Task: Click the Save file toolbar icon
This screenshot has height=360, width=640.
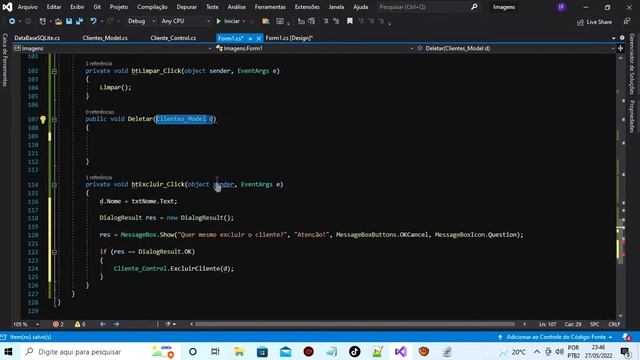Action: click(69, 21)
